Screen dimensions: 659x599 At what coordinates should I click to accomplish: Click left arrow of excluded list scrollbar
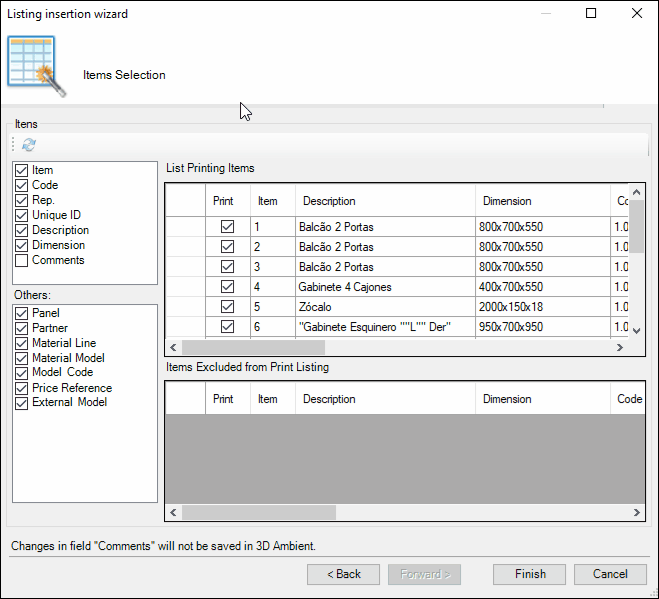(x=173, y=512)
